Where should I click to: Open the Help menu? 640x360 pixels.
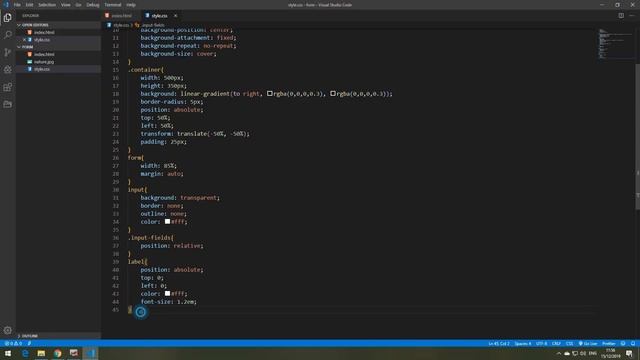point(131,5)
